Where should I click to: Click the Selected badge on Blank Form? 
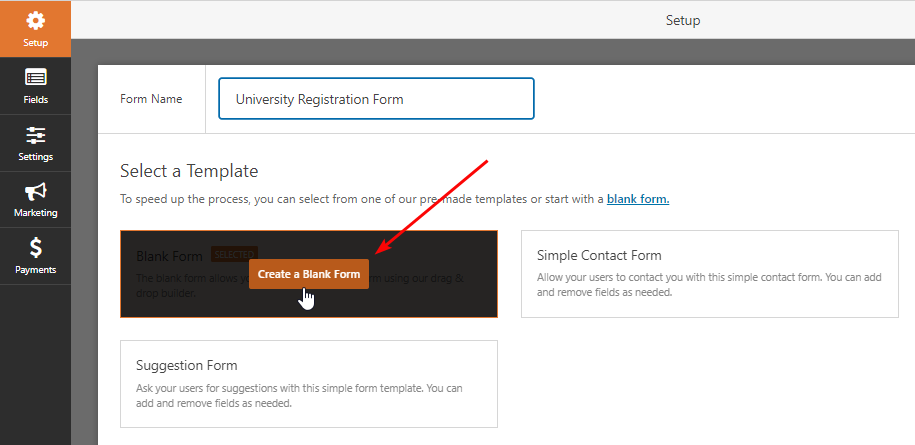tap(234, 255)
